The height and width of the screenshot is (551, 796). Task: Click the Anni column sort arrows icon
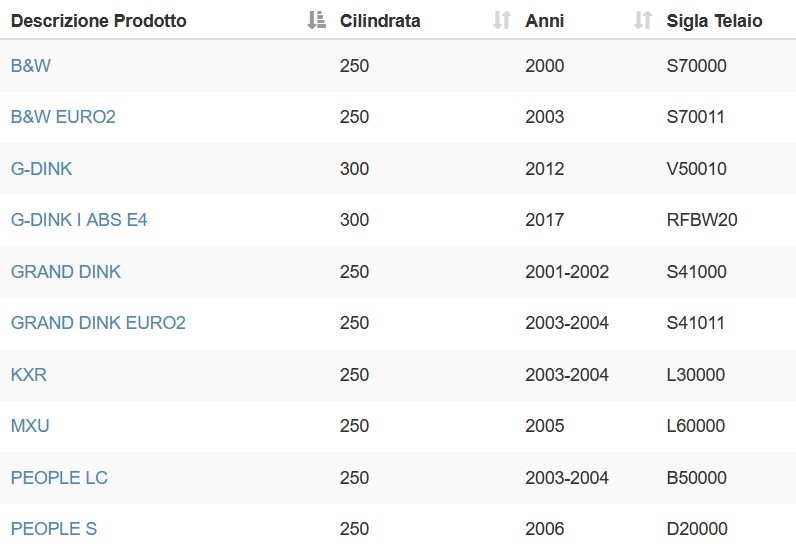coord(643,20)
